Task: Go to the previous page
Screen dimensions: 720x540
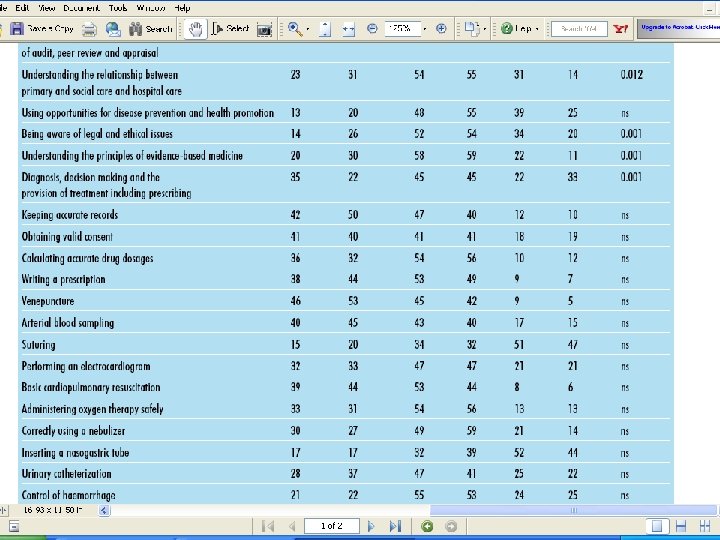Action: coord(292,526)
